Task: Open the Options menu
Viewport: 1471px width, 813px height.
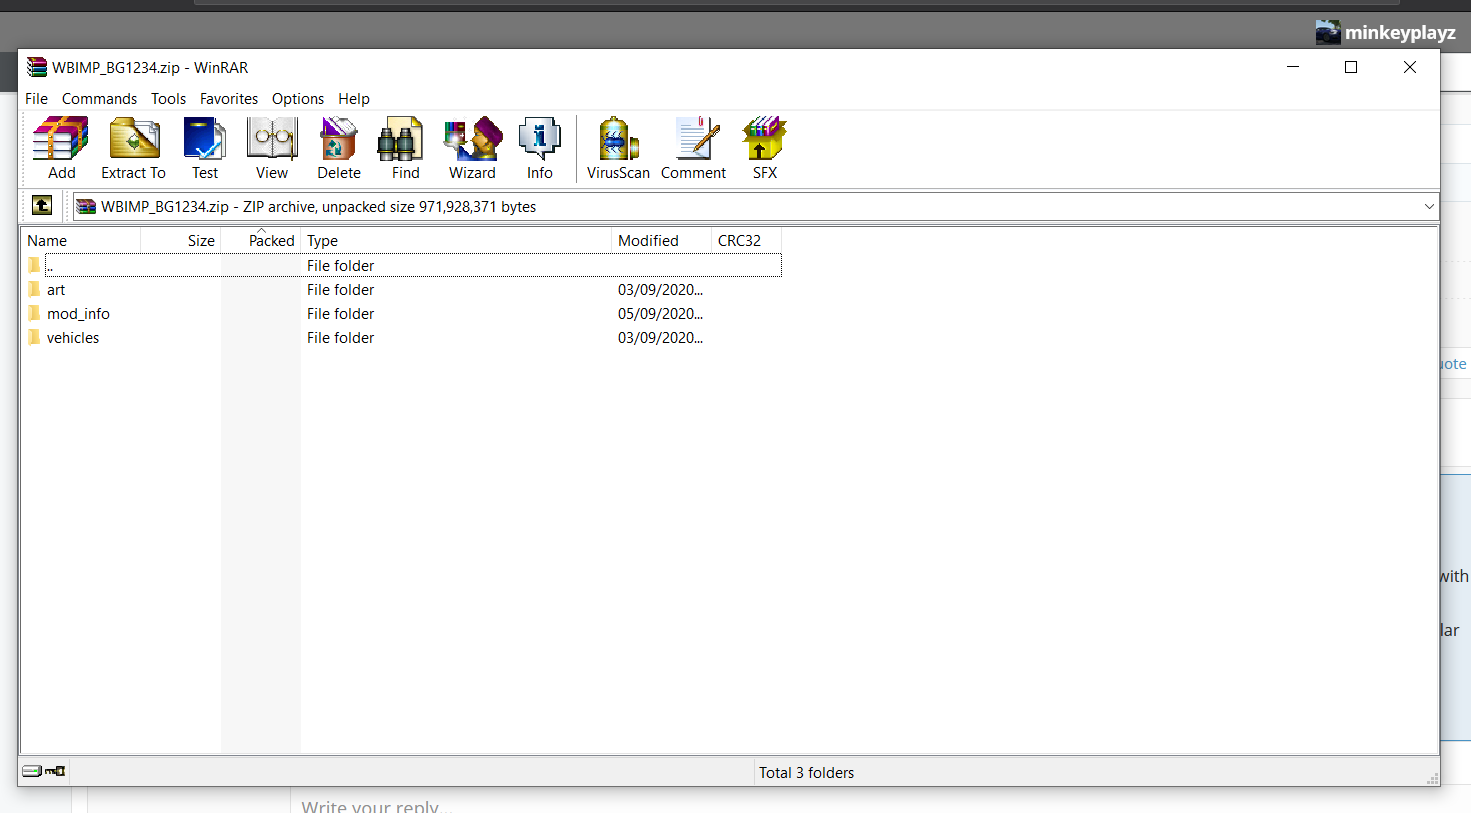Action: 298,98
